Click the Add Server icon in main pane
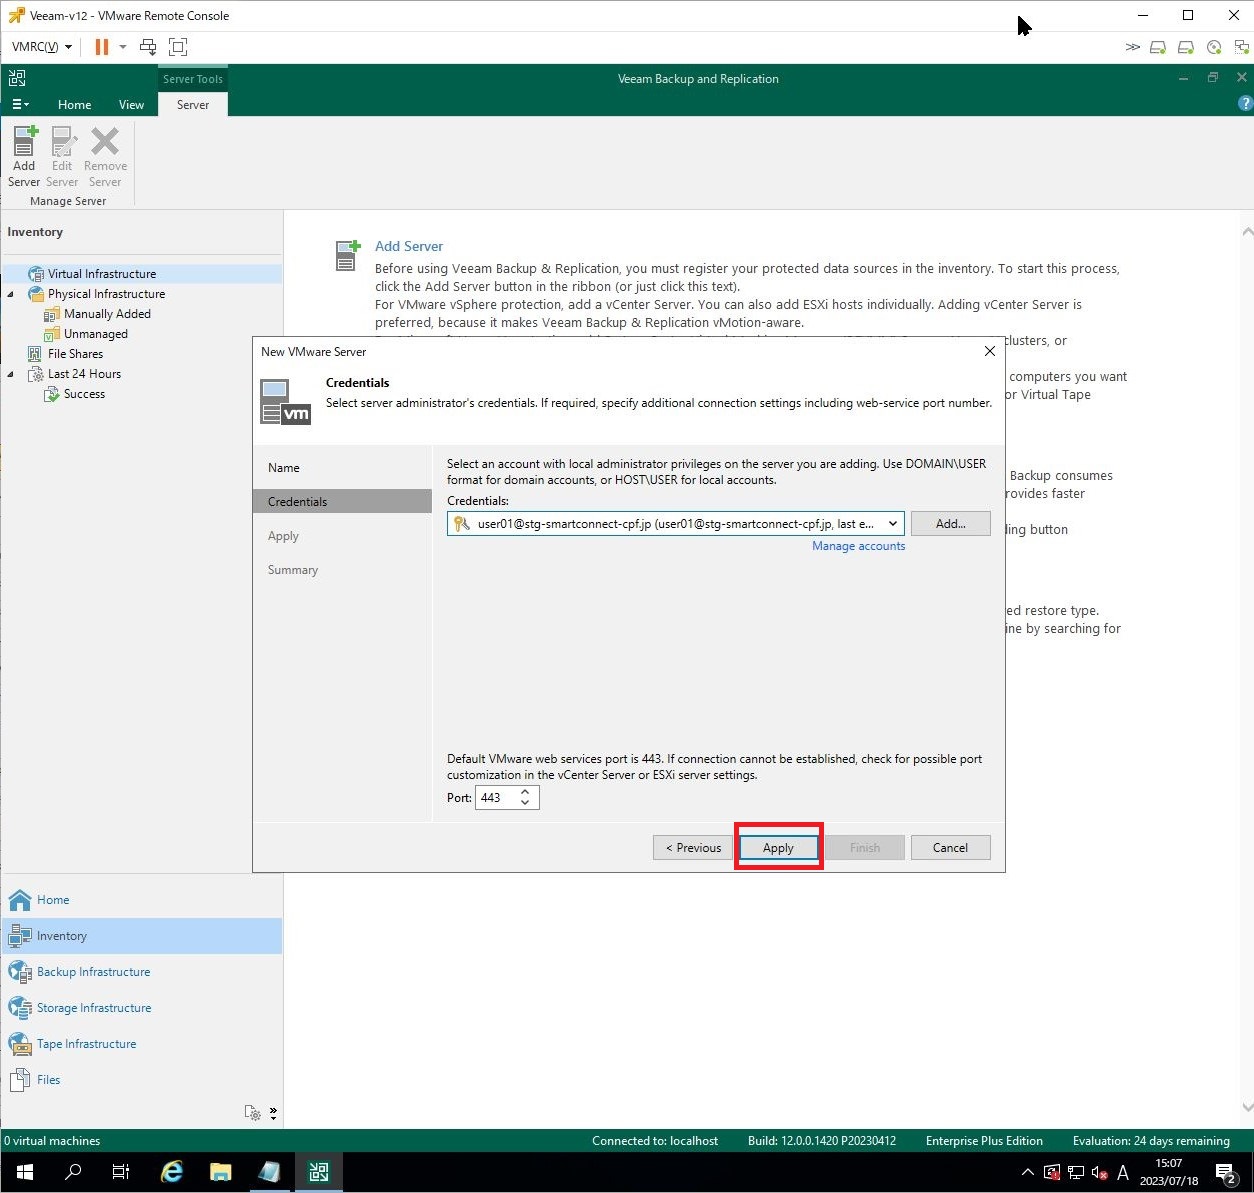This screenshot has height=1193, width=1254. point(347,255)
